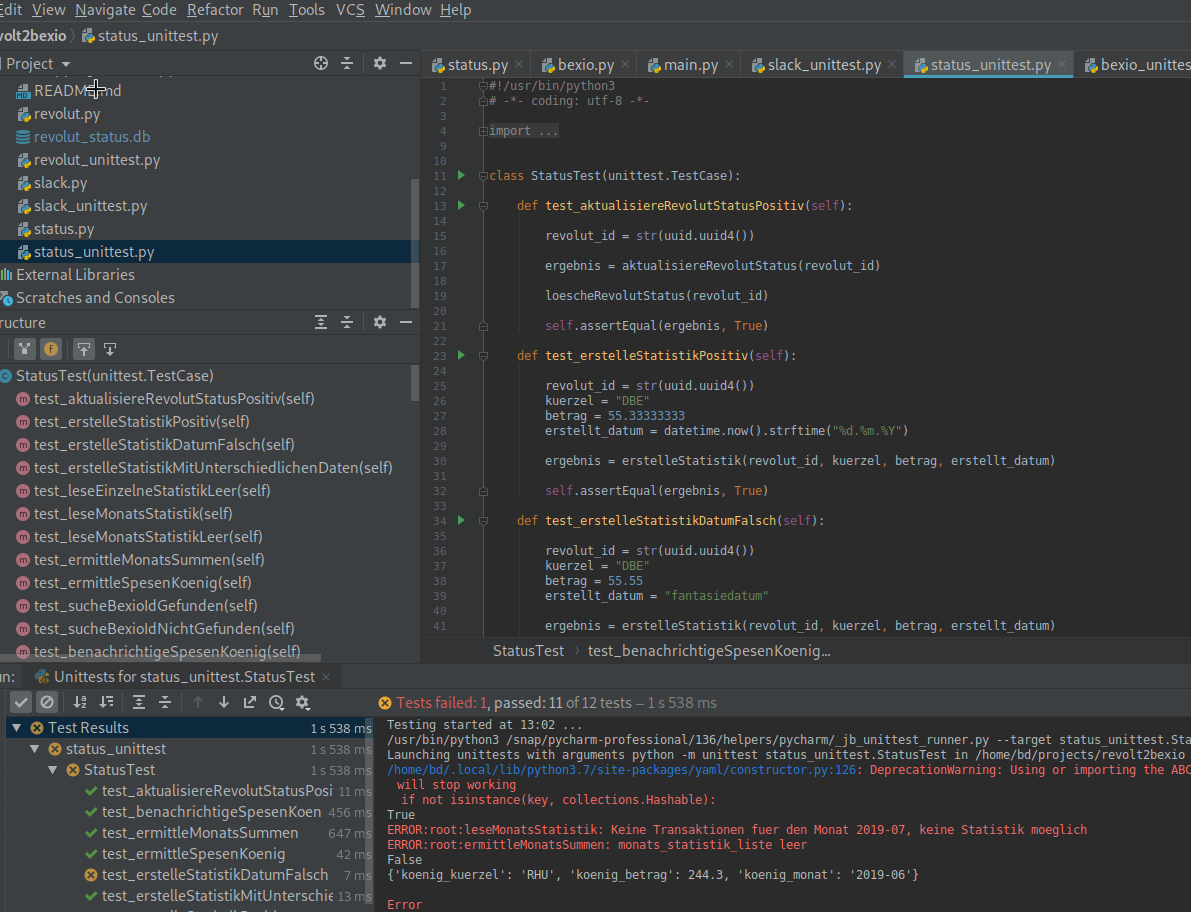Fold test_aktualisiereRevolutStatusPositiv method in editor

(x=483, y=206)
